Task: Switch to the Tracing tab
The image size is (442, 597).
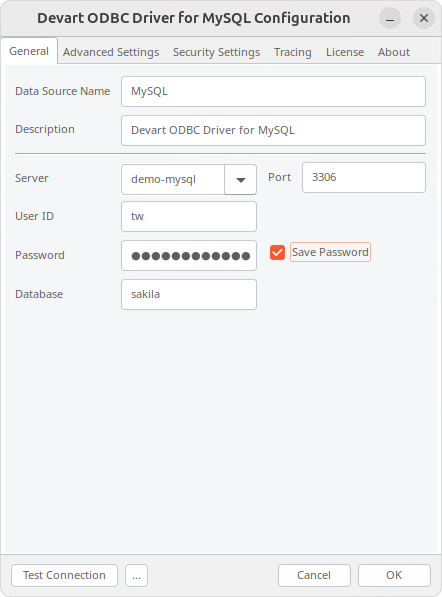Action: pyautogui.click(x=293, y=52)
